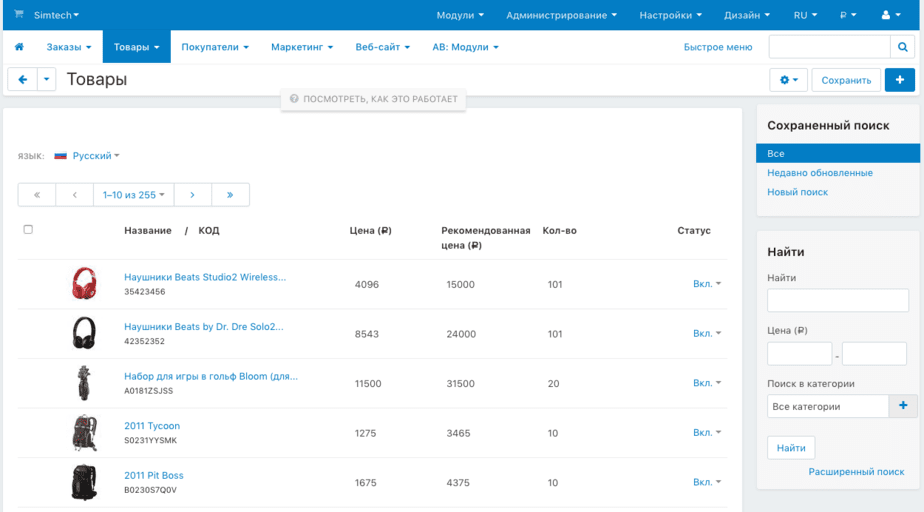Open Наушники Beats Studio2 Wireless product link

205,277
